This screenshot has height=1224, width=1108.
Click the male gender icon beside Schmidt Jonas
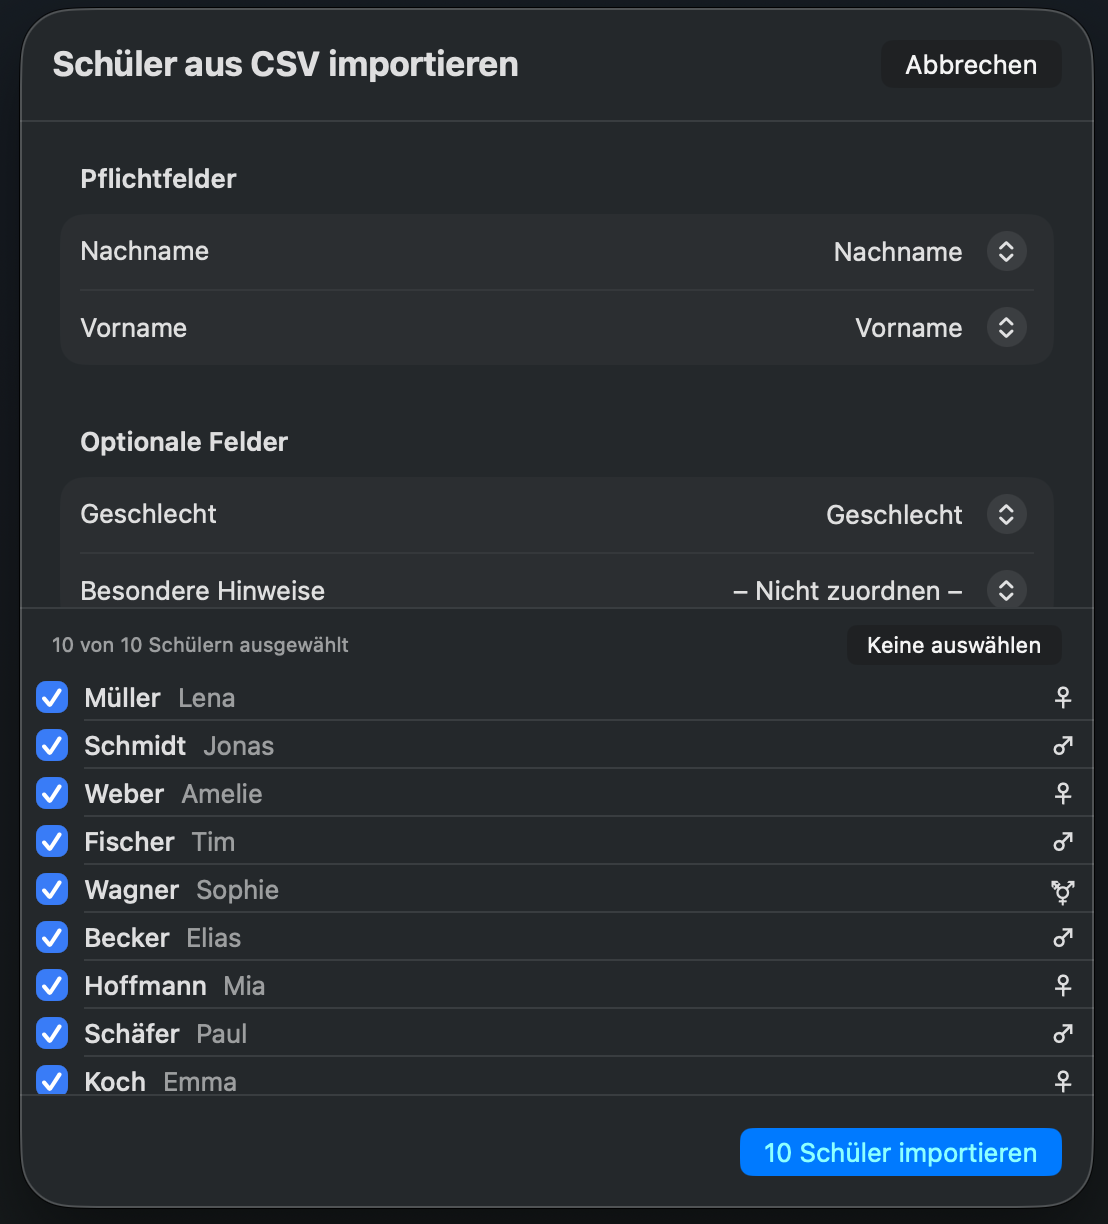pos(1062,745)
